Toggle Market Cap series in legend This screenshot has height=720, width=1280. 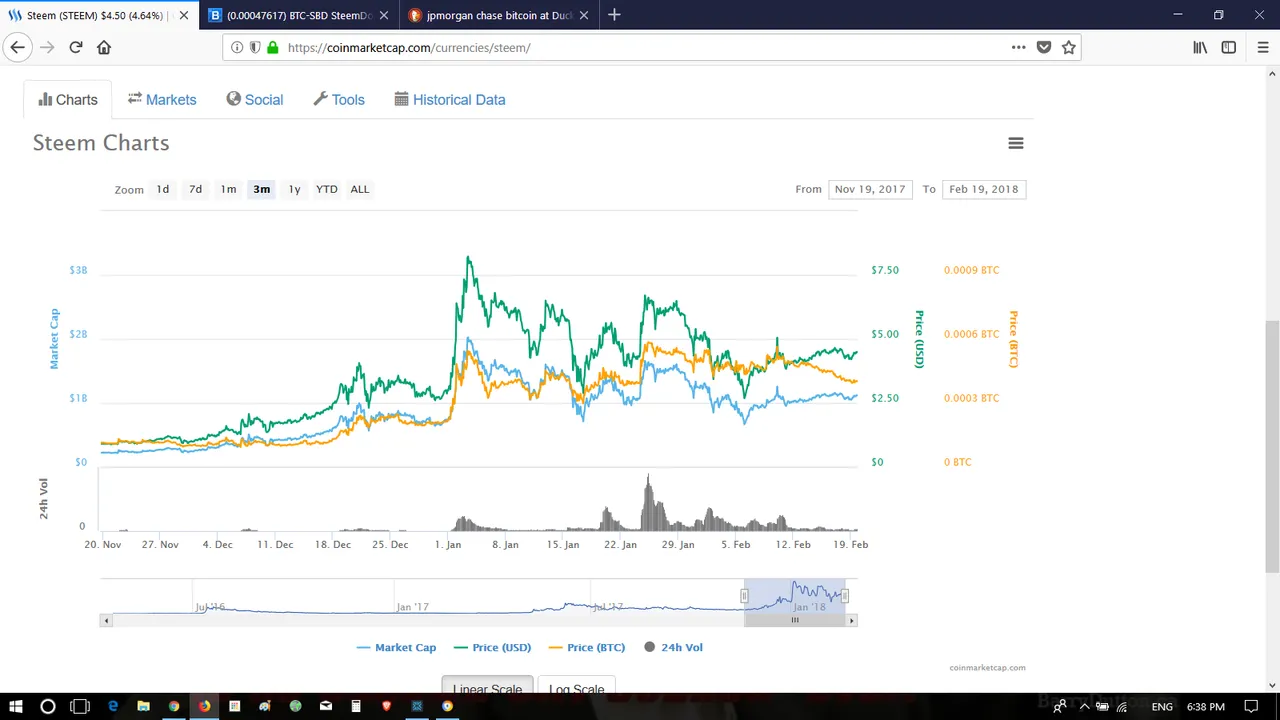pyautogui.click(x=397, y=647)
